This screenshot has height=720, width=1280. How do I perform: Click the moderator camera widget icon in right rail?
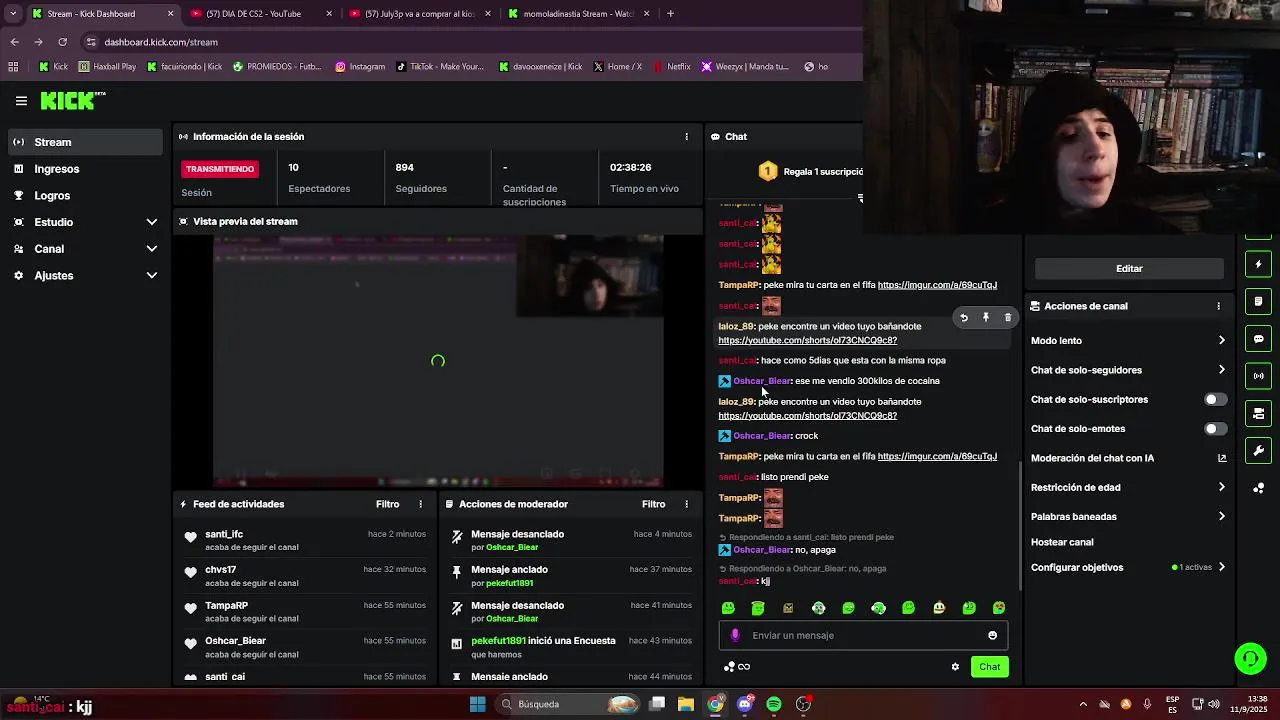1258,413
